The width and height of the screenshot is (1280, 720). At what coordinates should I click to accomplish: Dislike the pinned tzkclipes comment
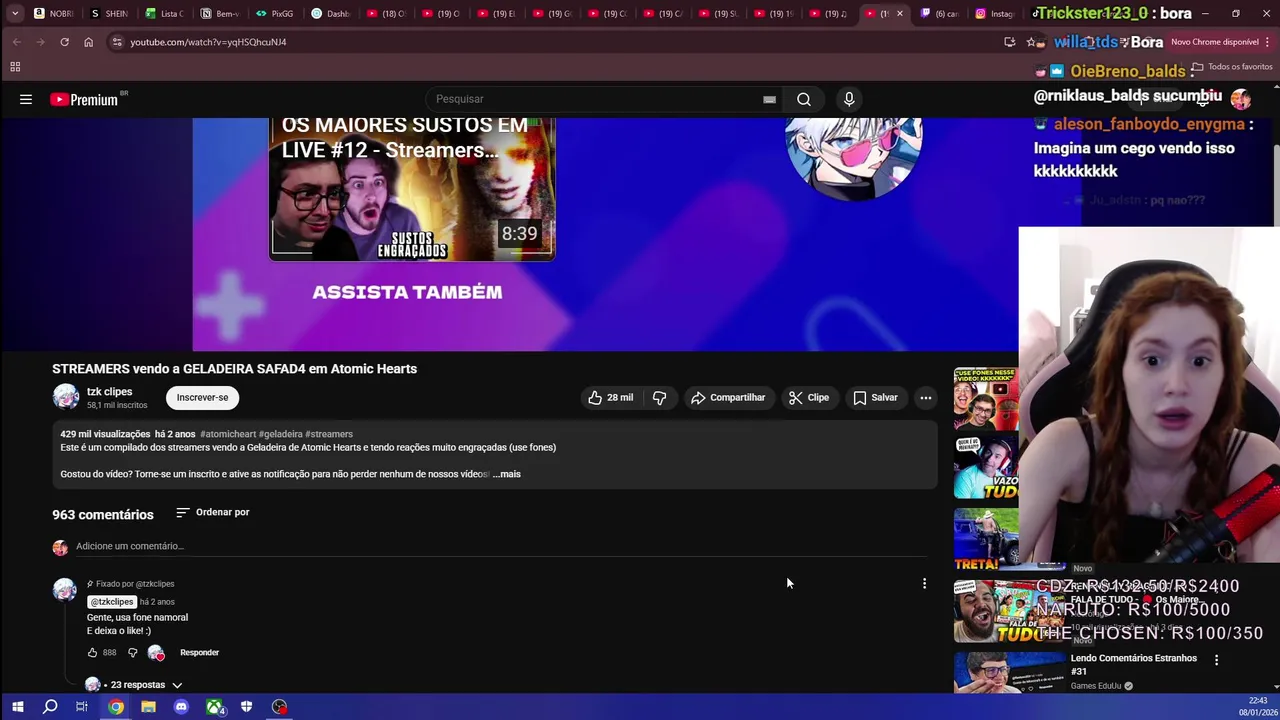(132, 653)
